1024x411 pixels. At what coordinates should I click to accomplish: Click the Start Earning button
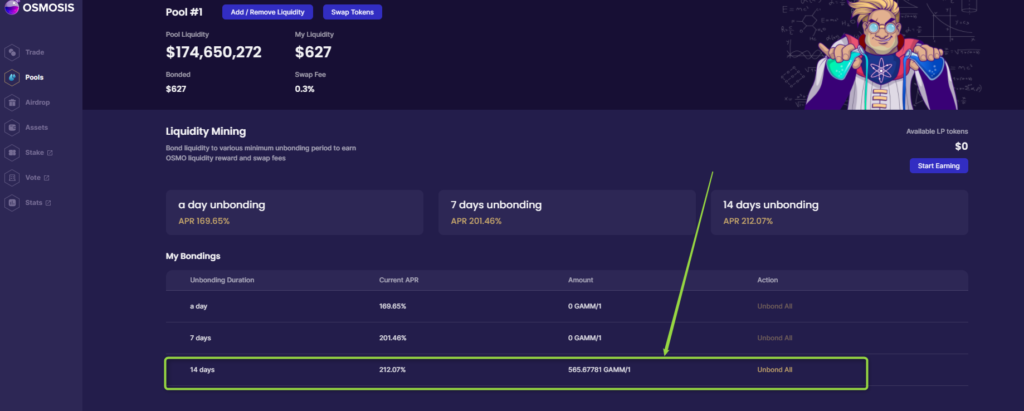938,166
